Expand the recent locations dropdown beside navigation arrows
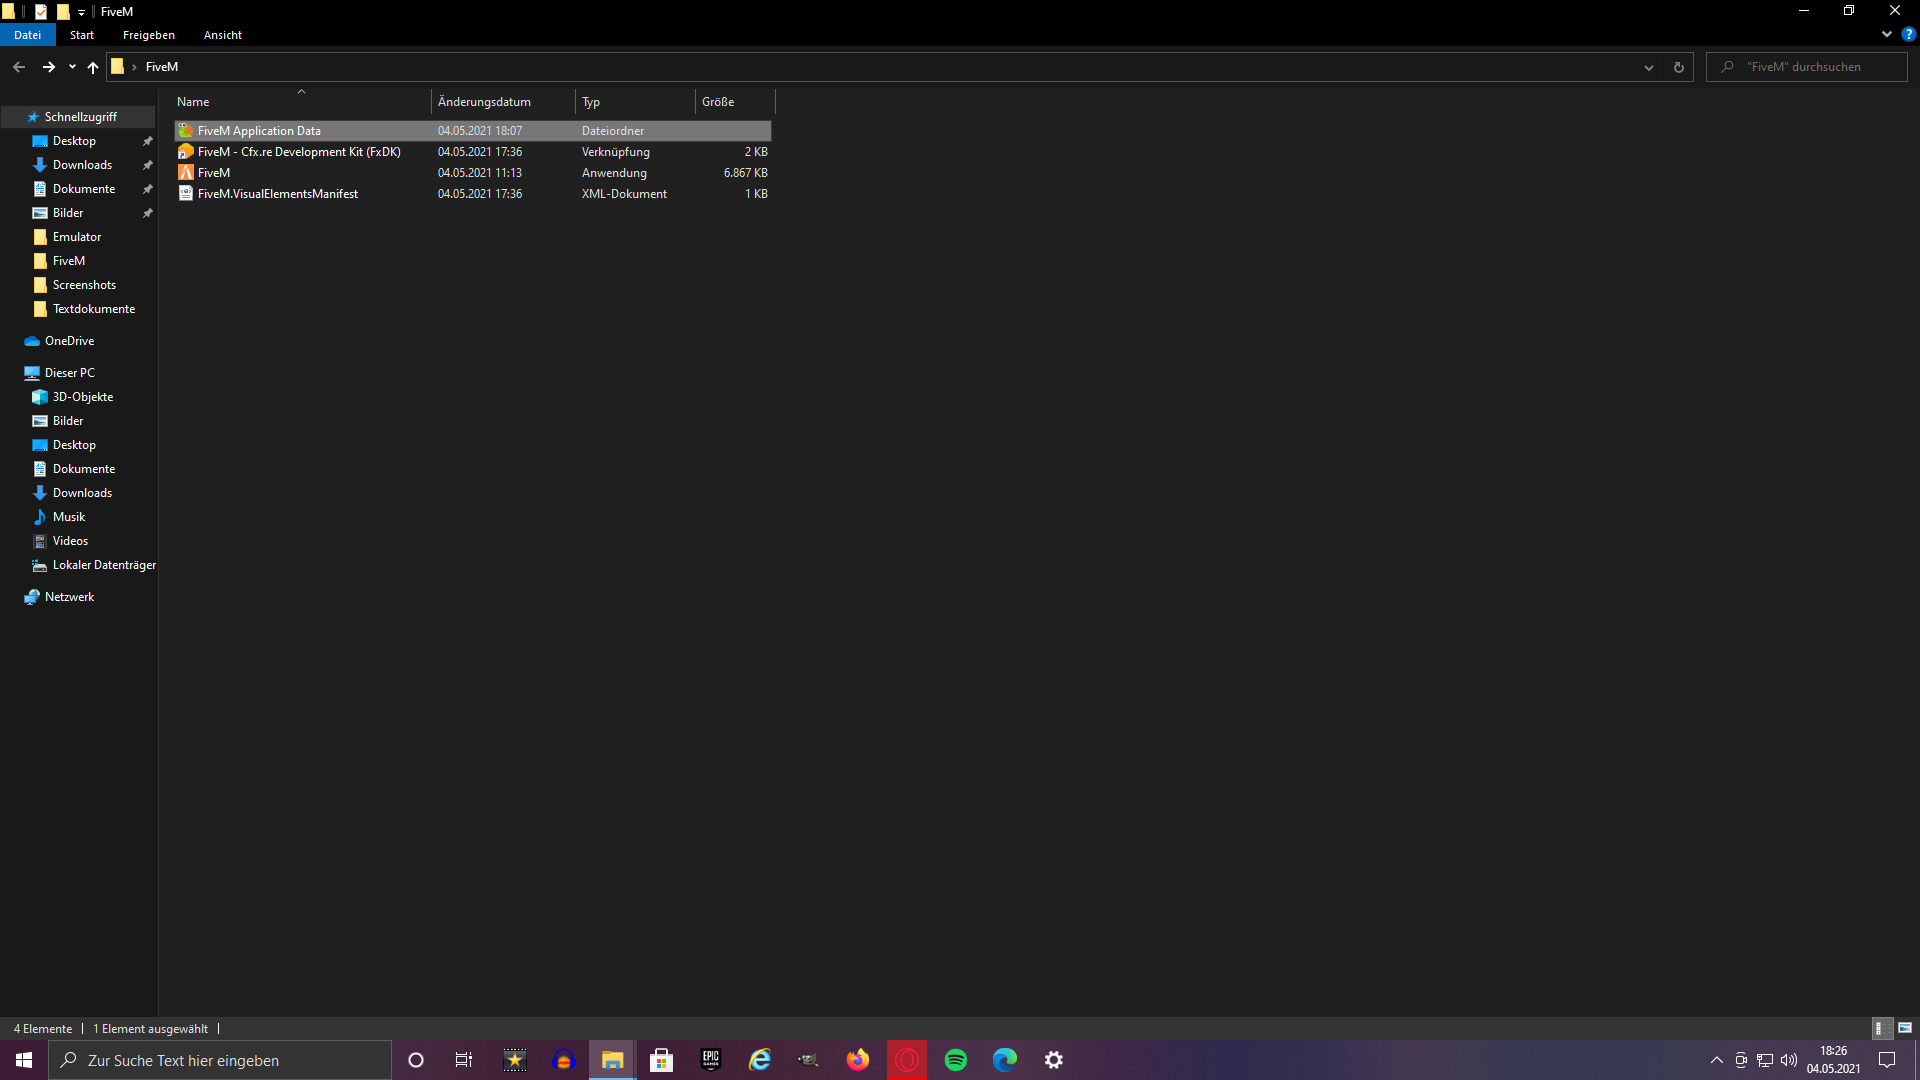 [71, 67]
